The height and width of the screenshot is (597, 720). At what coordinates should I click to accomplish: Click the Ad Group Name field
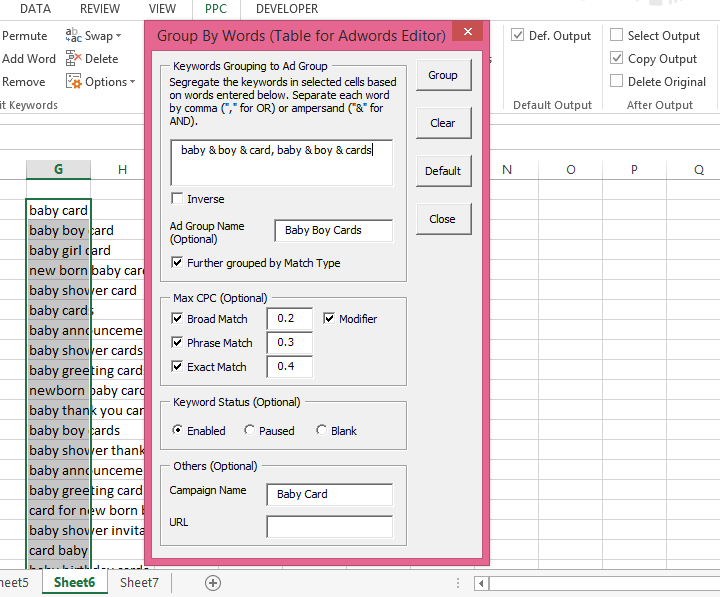pyautogui.click(x=333, y=230)
